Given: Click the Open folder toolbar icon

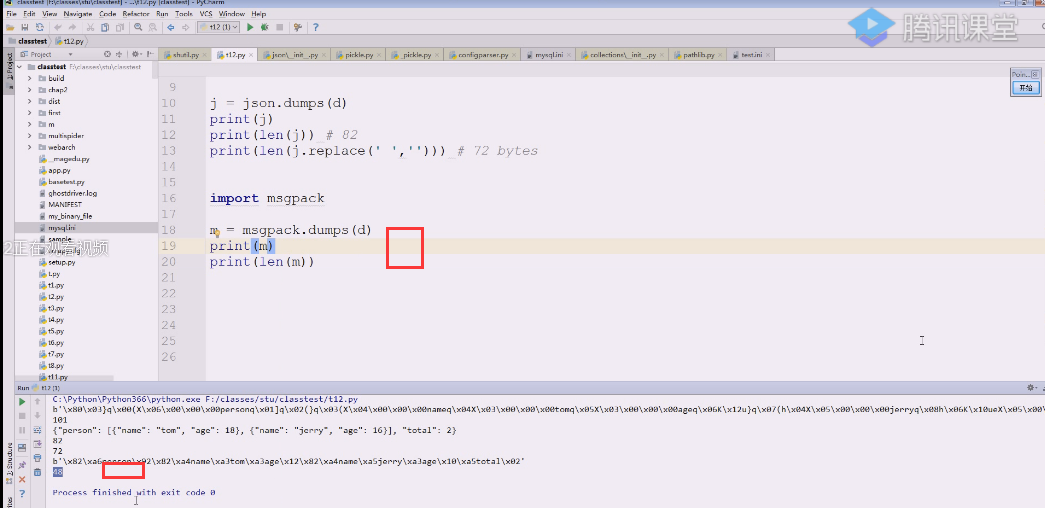Looking at the screenshot, I should 10,27.
